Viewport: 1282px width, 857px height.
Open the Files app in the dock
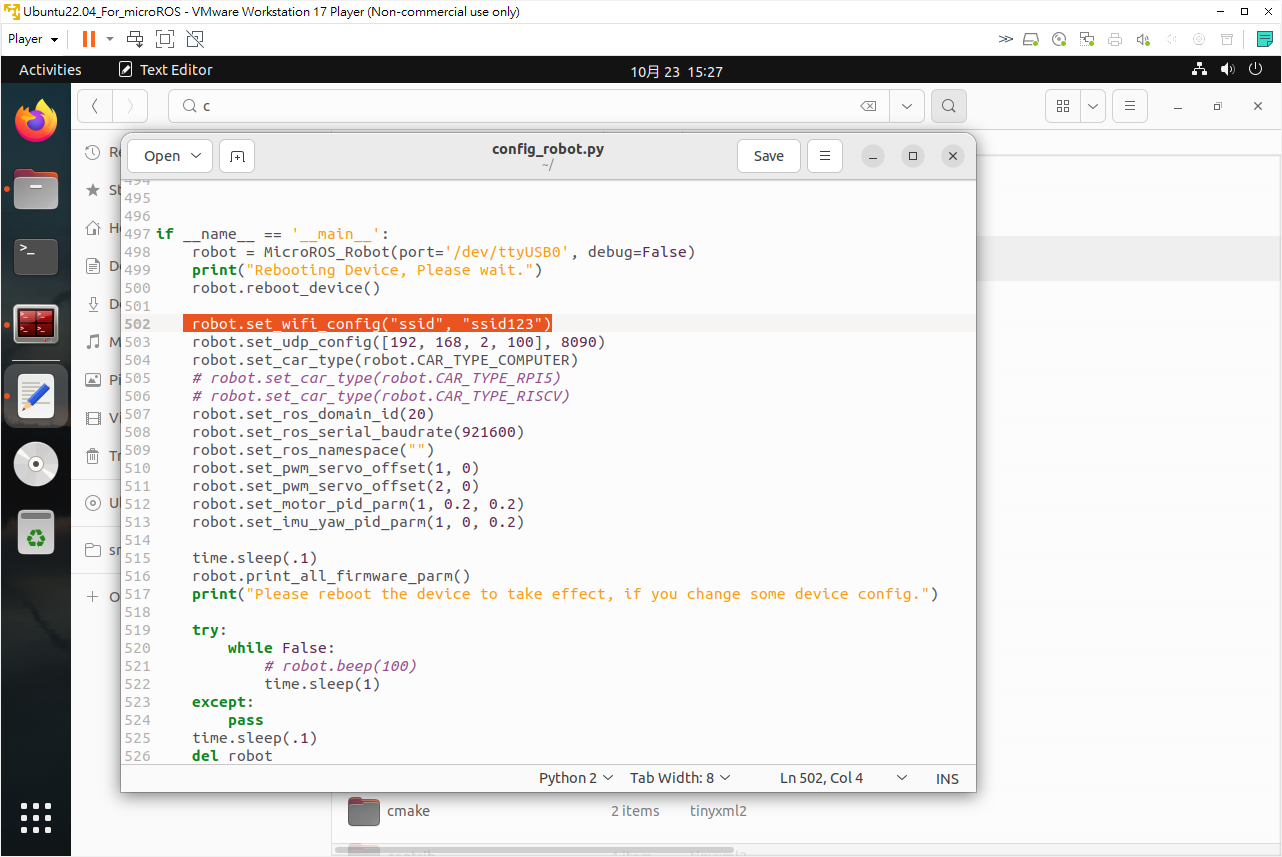pyautogui.click(x=36, y=189)
